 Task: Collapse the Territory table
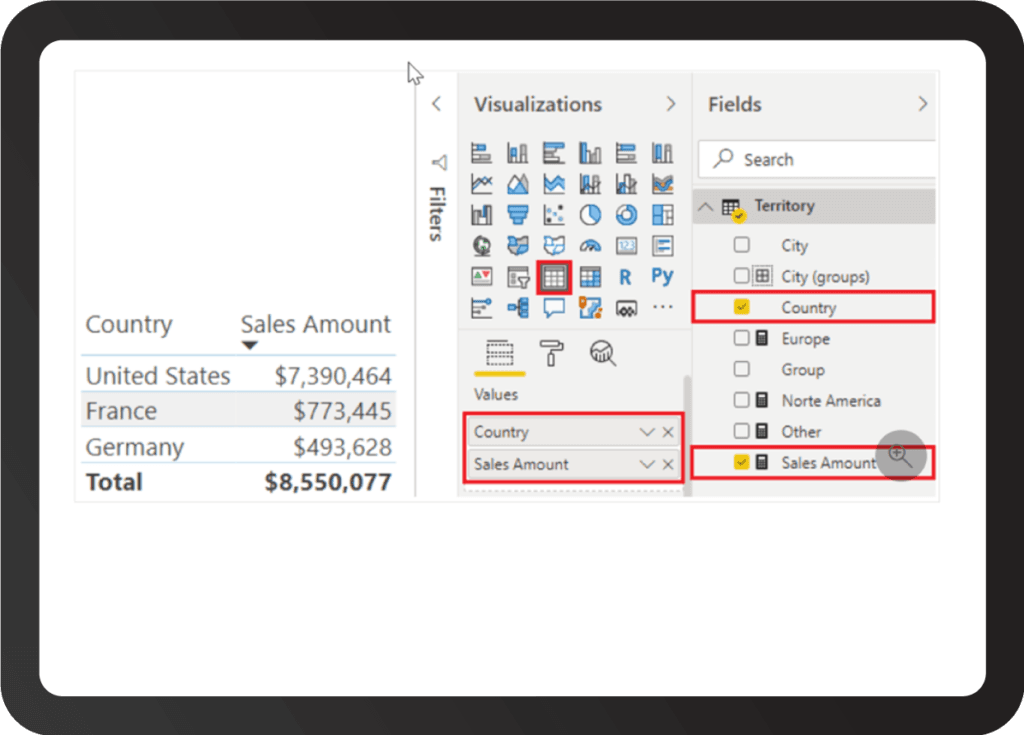click(706, 206)
